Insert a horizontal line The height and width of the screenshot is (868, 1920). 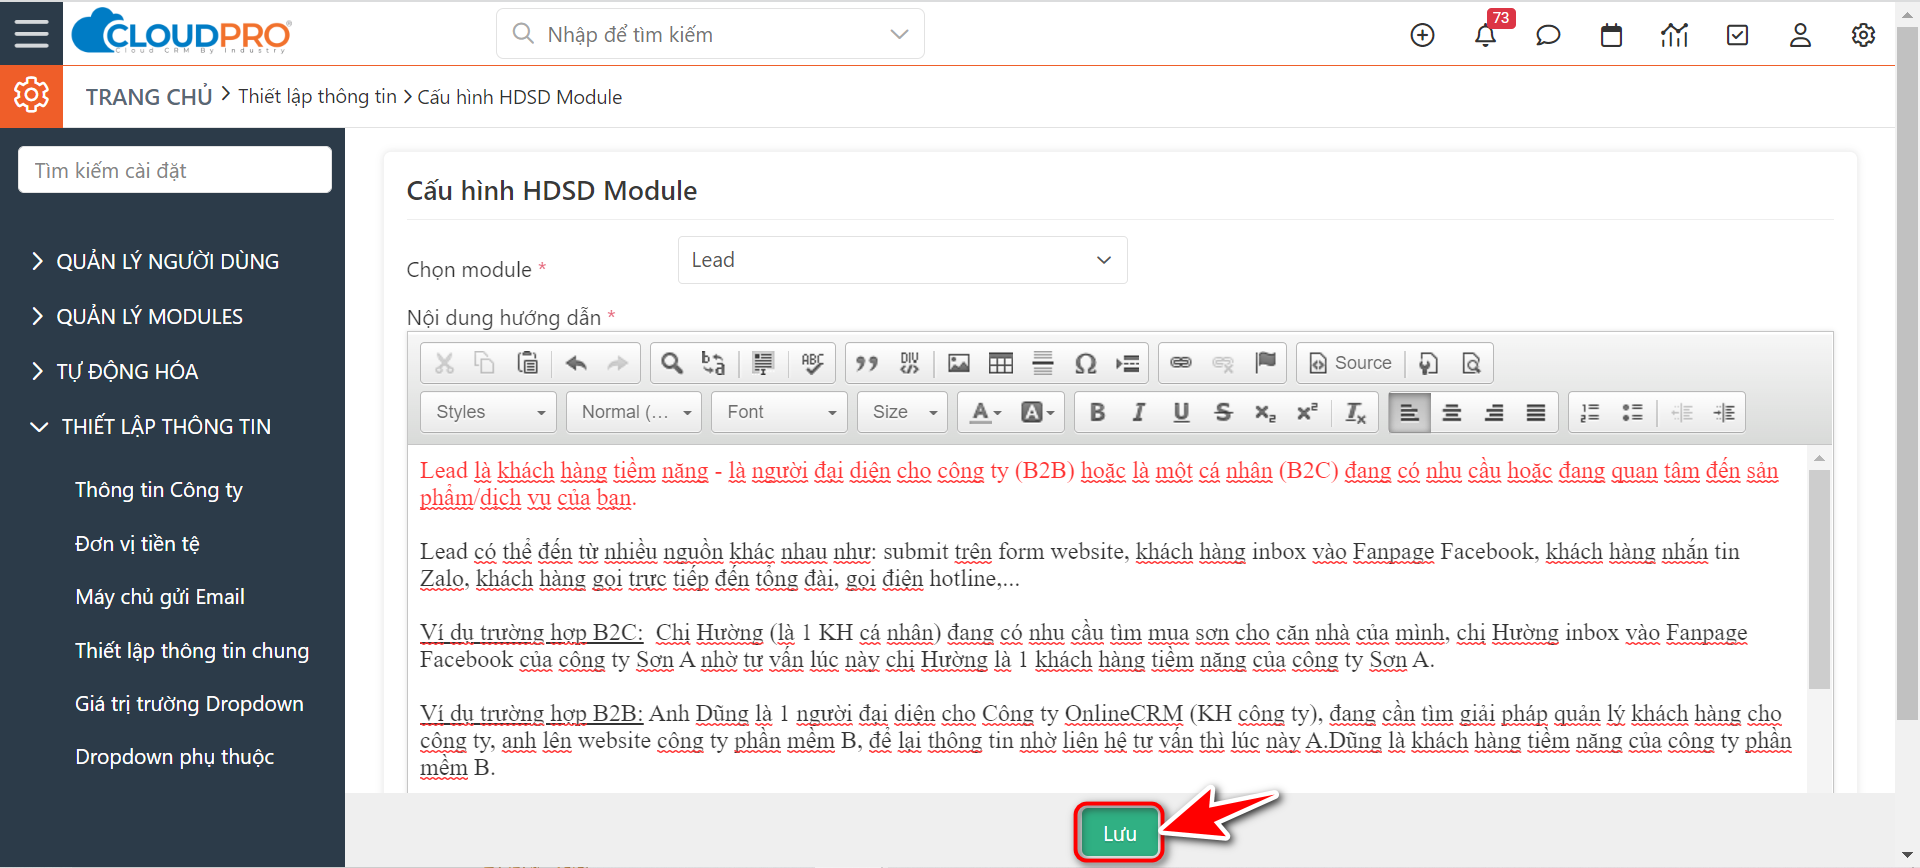(1043, 363)
